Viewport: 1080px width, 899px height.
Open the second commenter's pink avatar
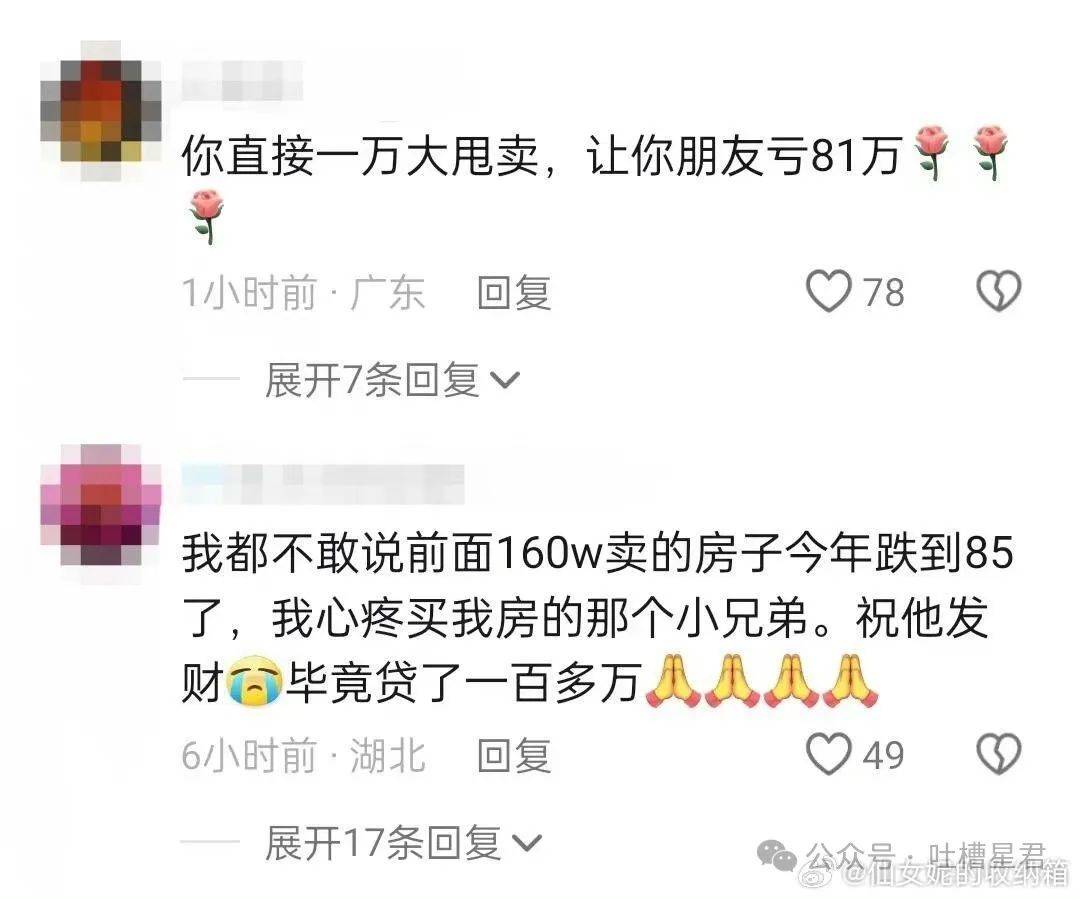pyautogui.click(x=101, y=506)
